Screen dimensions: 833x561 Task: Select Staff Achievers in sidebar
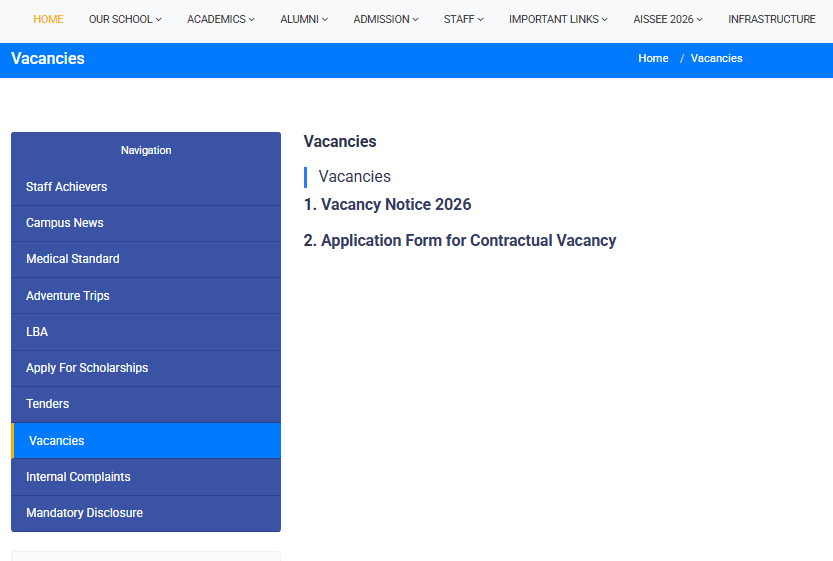point(67,187)
